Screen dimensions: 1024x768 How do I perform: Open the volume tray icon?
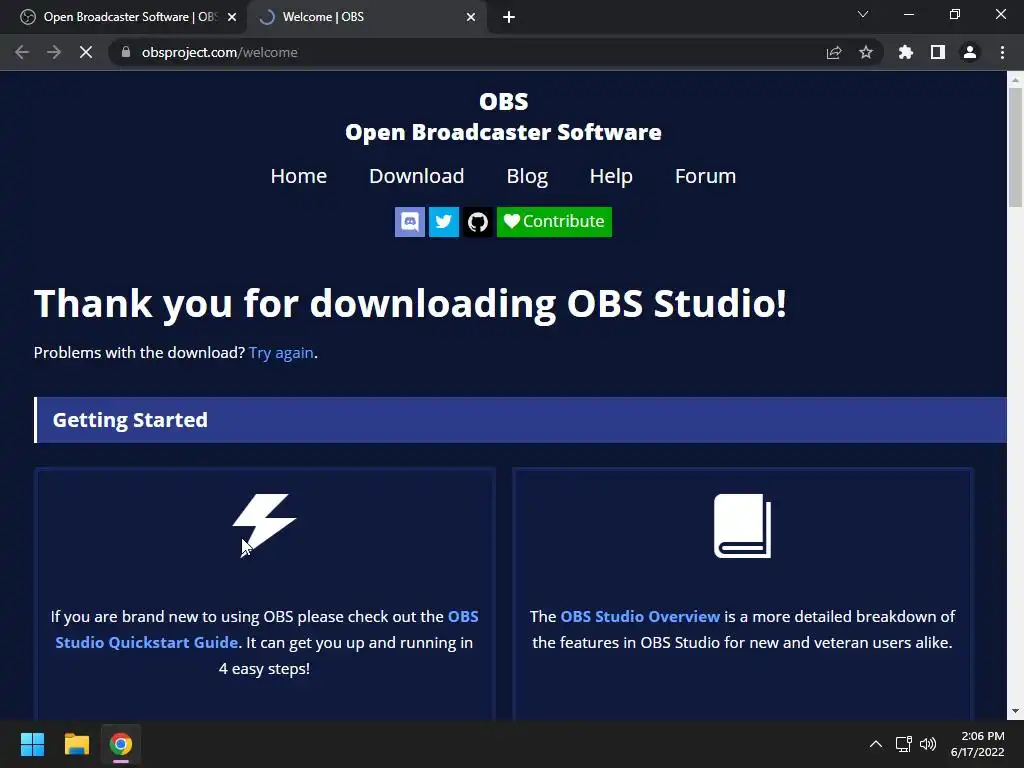928,744
